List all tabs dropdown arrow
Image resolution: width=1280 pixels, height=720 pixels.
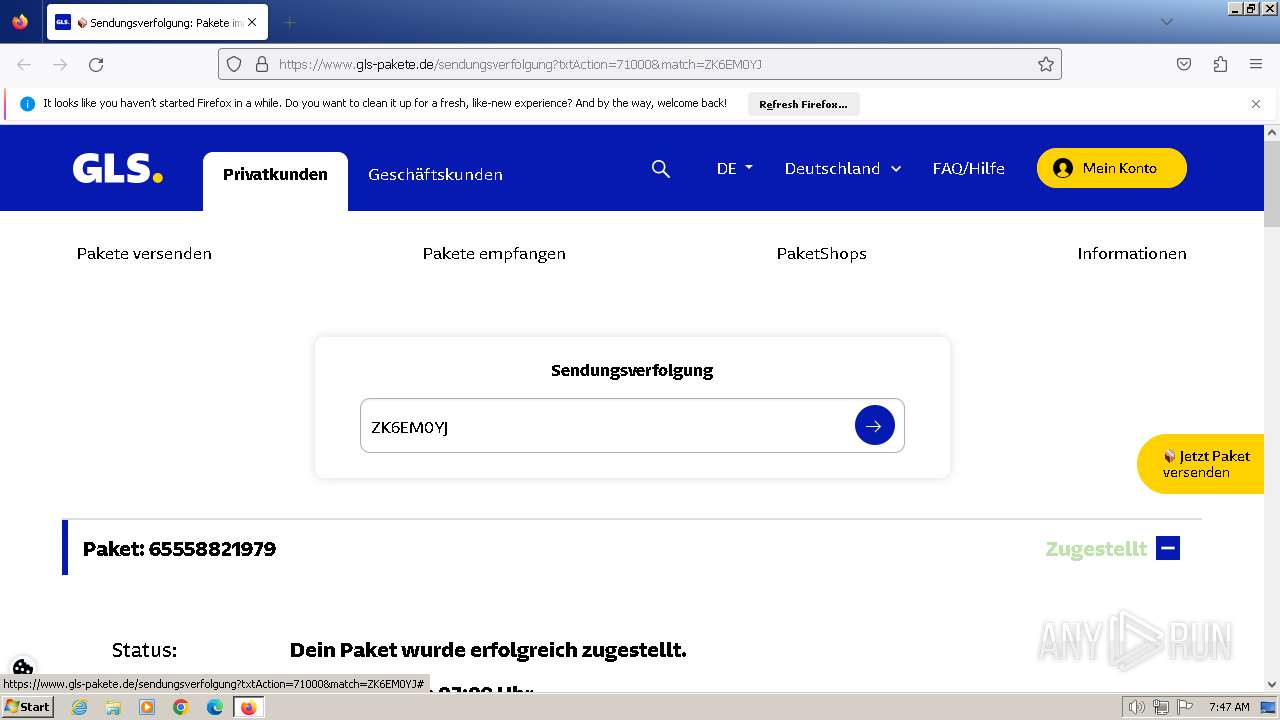pos(1166,22)
